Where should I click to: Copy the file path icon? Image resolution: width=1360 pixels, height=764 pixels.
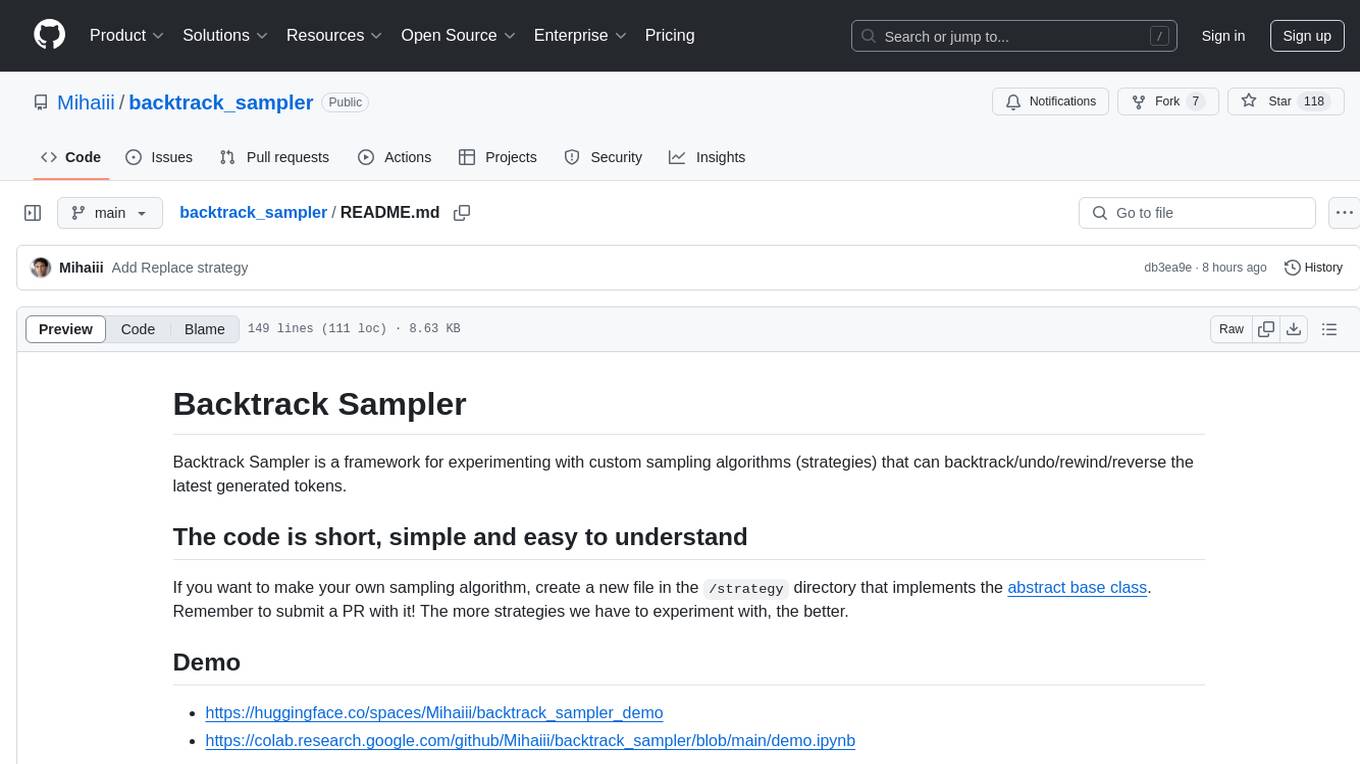click(x=462, y=213)
